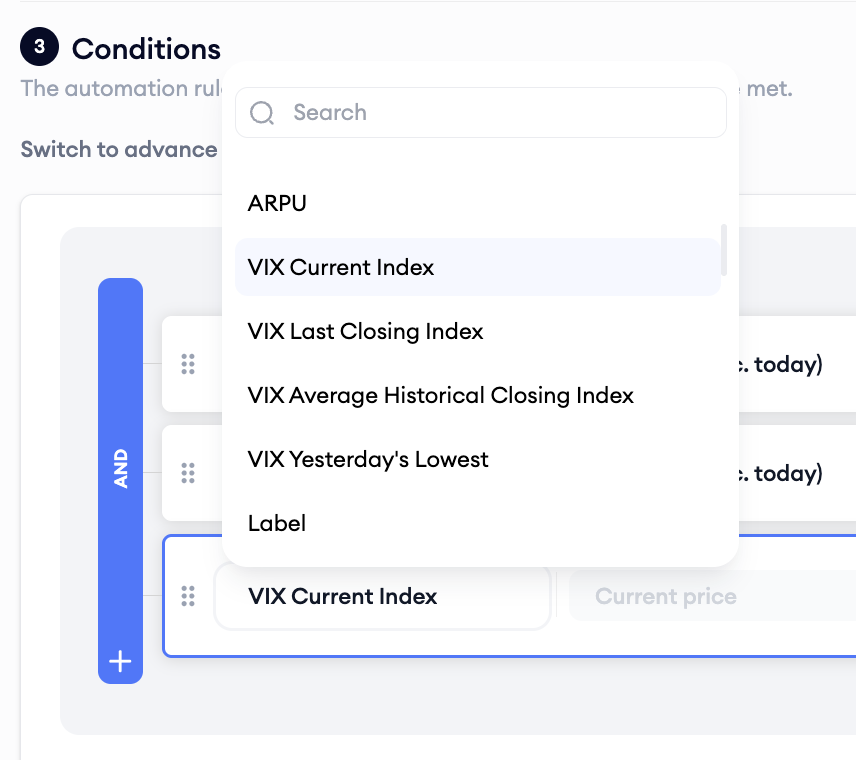Click Switch to advanced link
Image resolution: width=856 pixels, height=760 pixels.
click(119, 149)
